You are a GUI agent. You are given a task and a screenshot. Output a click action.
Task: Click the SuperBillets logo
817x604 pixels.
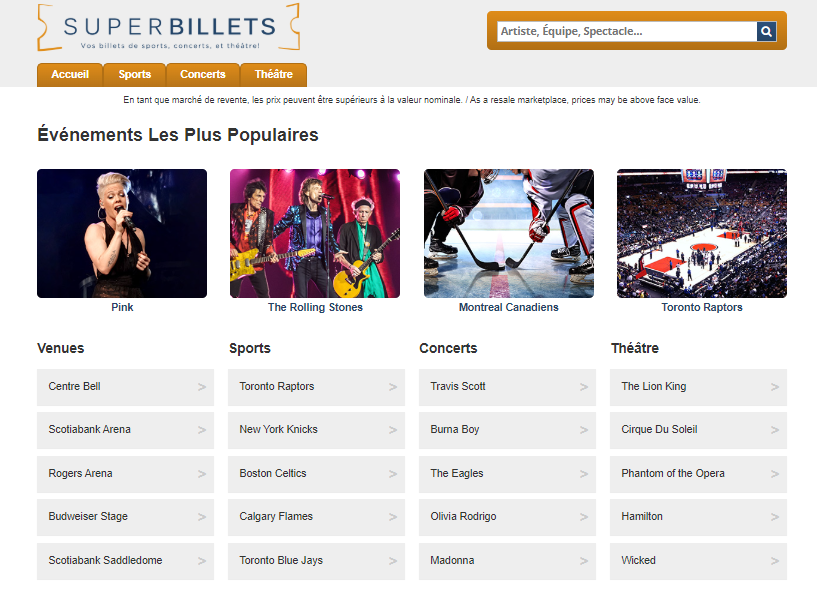pyautogui.click(x=168, y=28)
